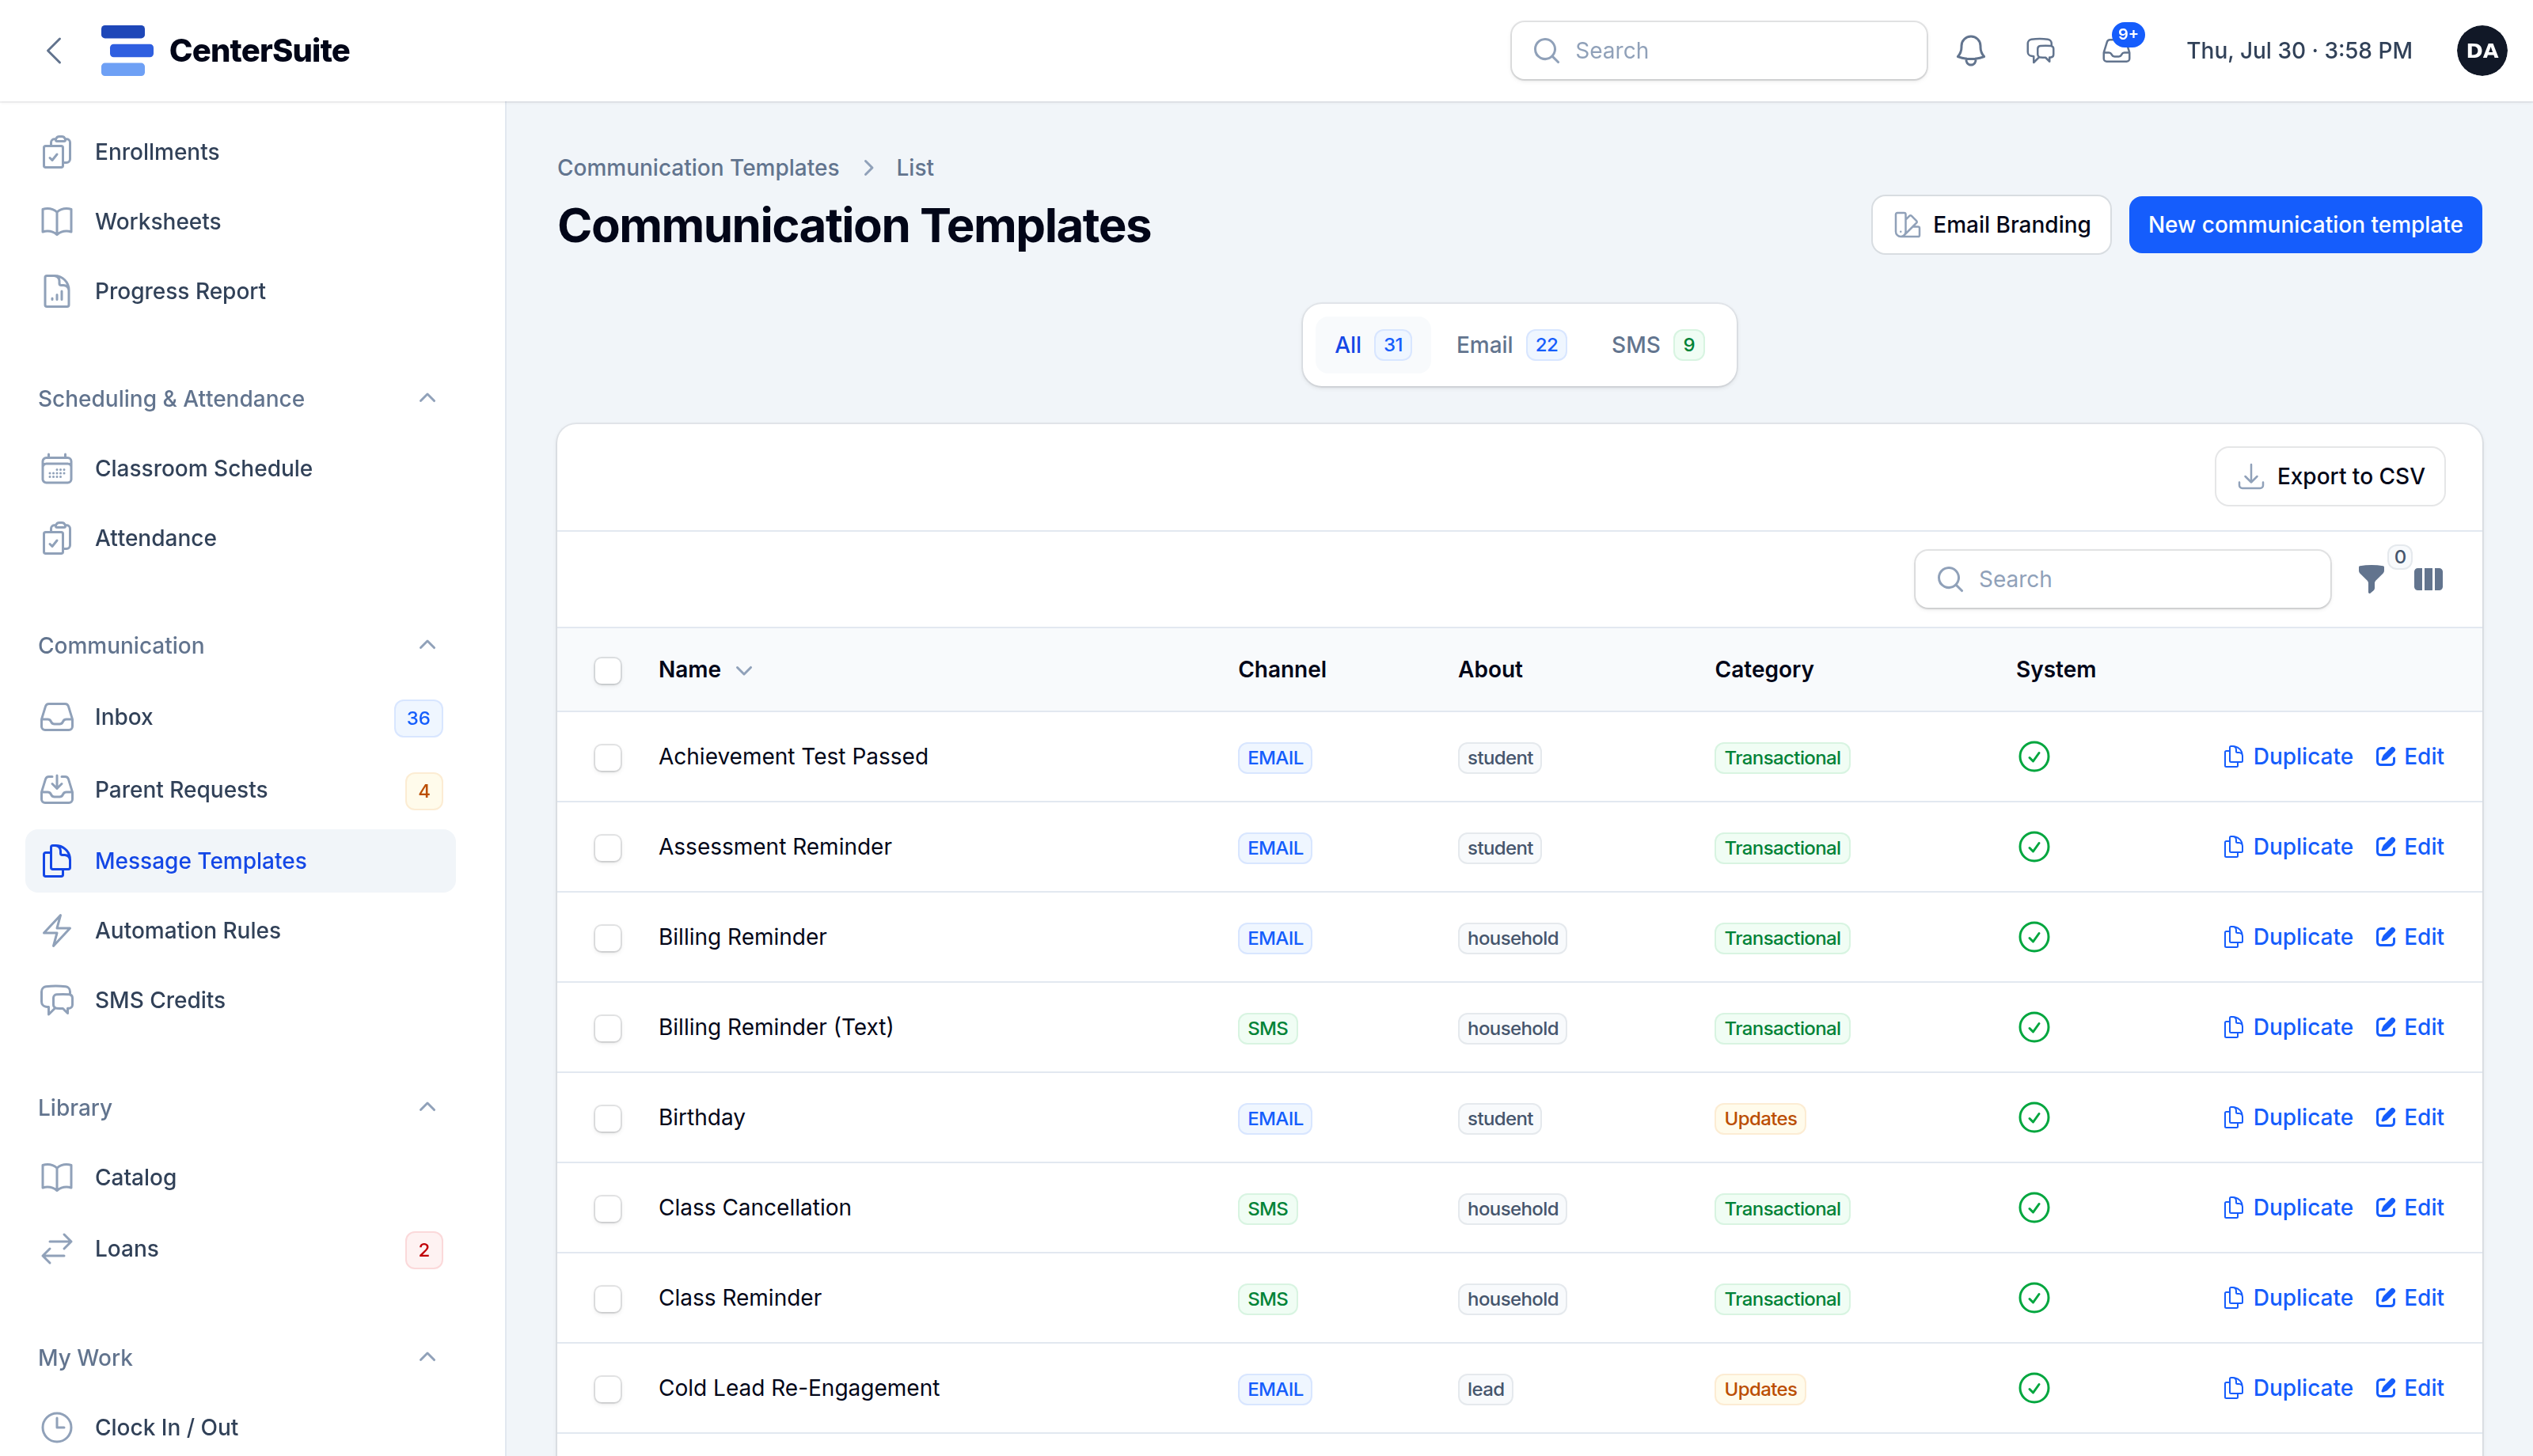The height and width of the screenshot is (1456, 2533).
Task: Switch to the Email tab
Action: click(1510, 345)
